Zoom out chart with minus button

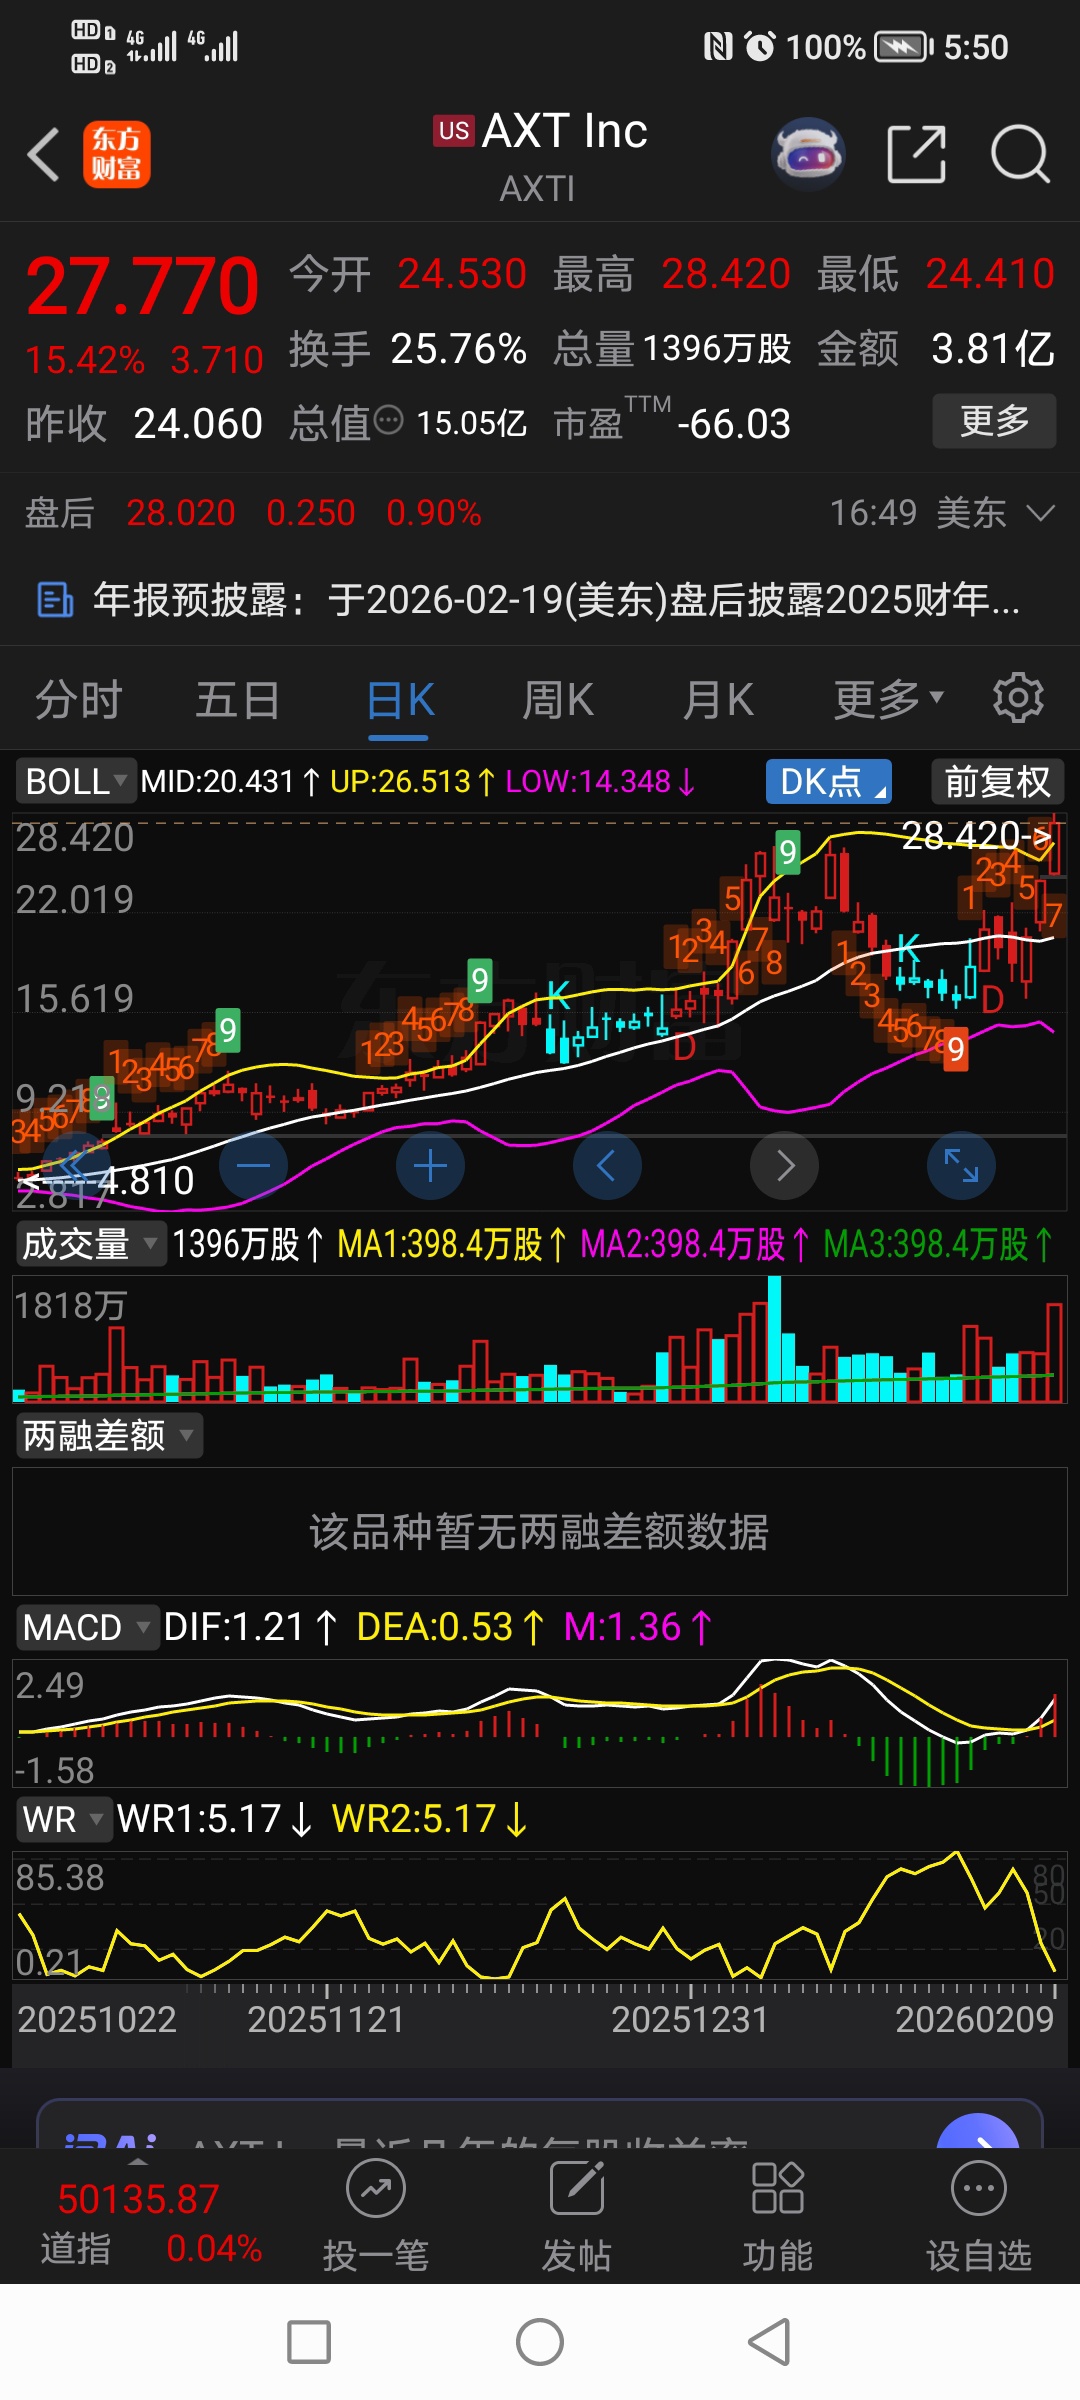(x=253, y=1166)
